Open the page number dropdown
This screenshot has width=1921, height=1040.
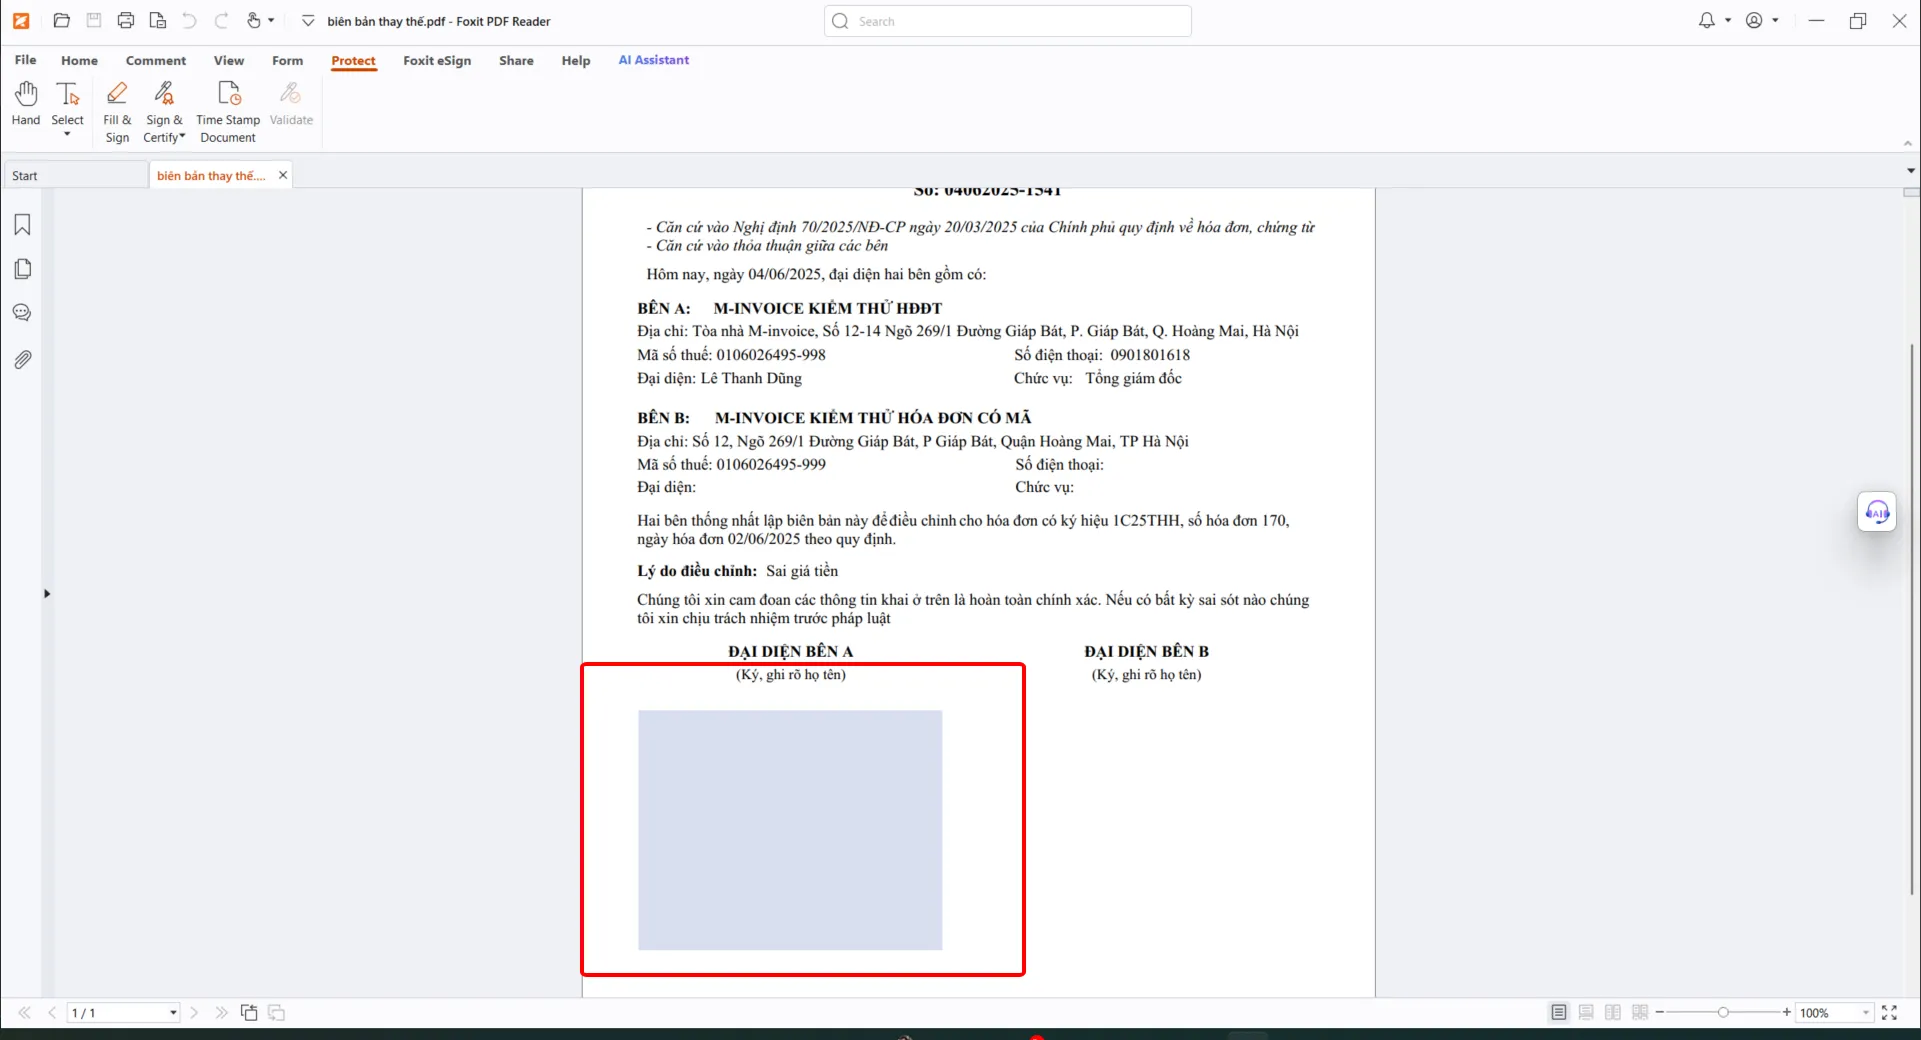coord(173,1013)
